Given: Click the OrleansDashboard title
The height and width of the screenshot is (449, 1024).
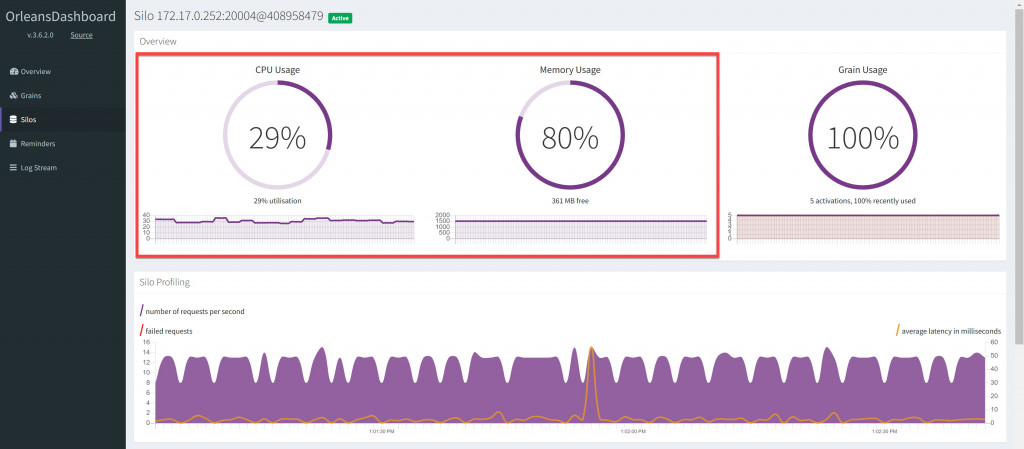Looking at the screenshot, I should pos(61,17).
